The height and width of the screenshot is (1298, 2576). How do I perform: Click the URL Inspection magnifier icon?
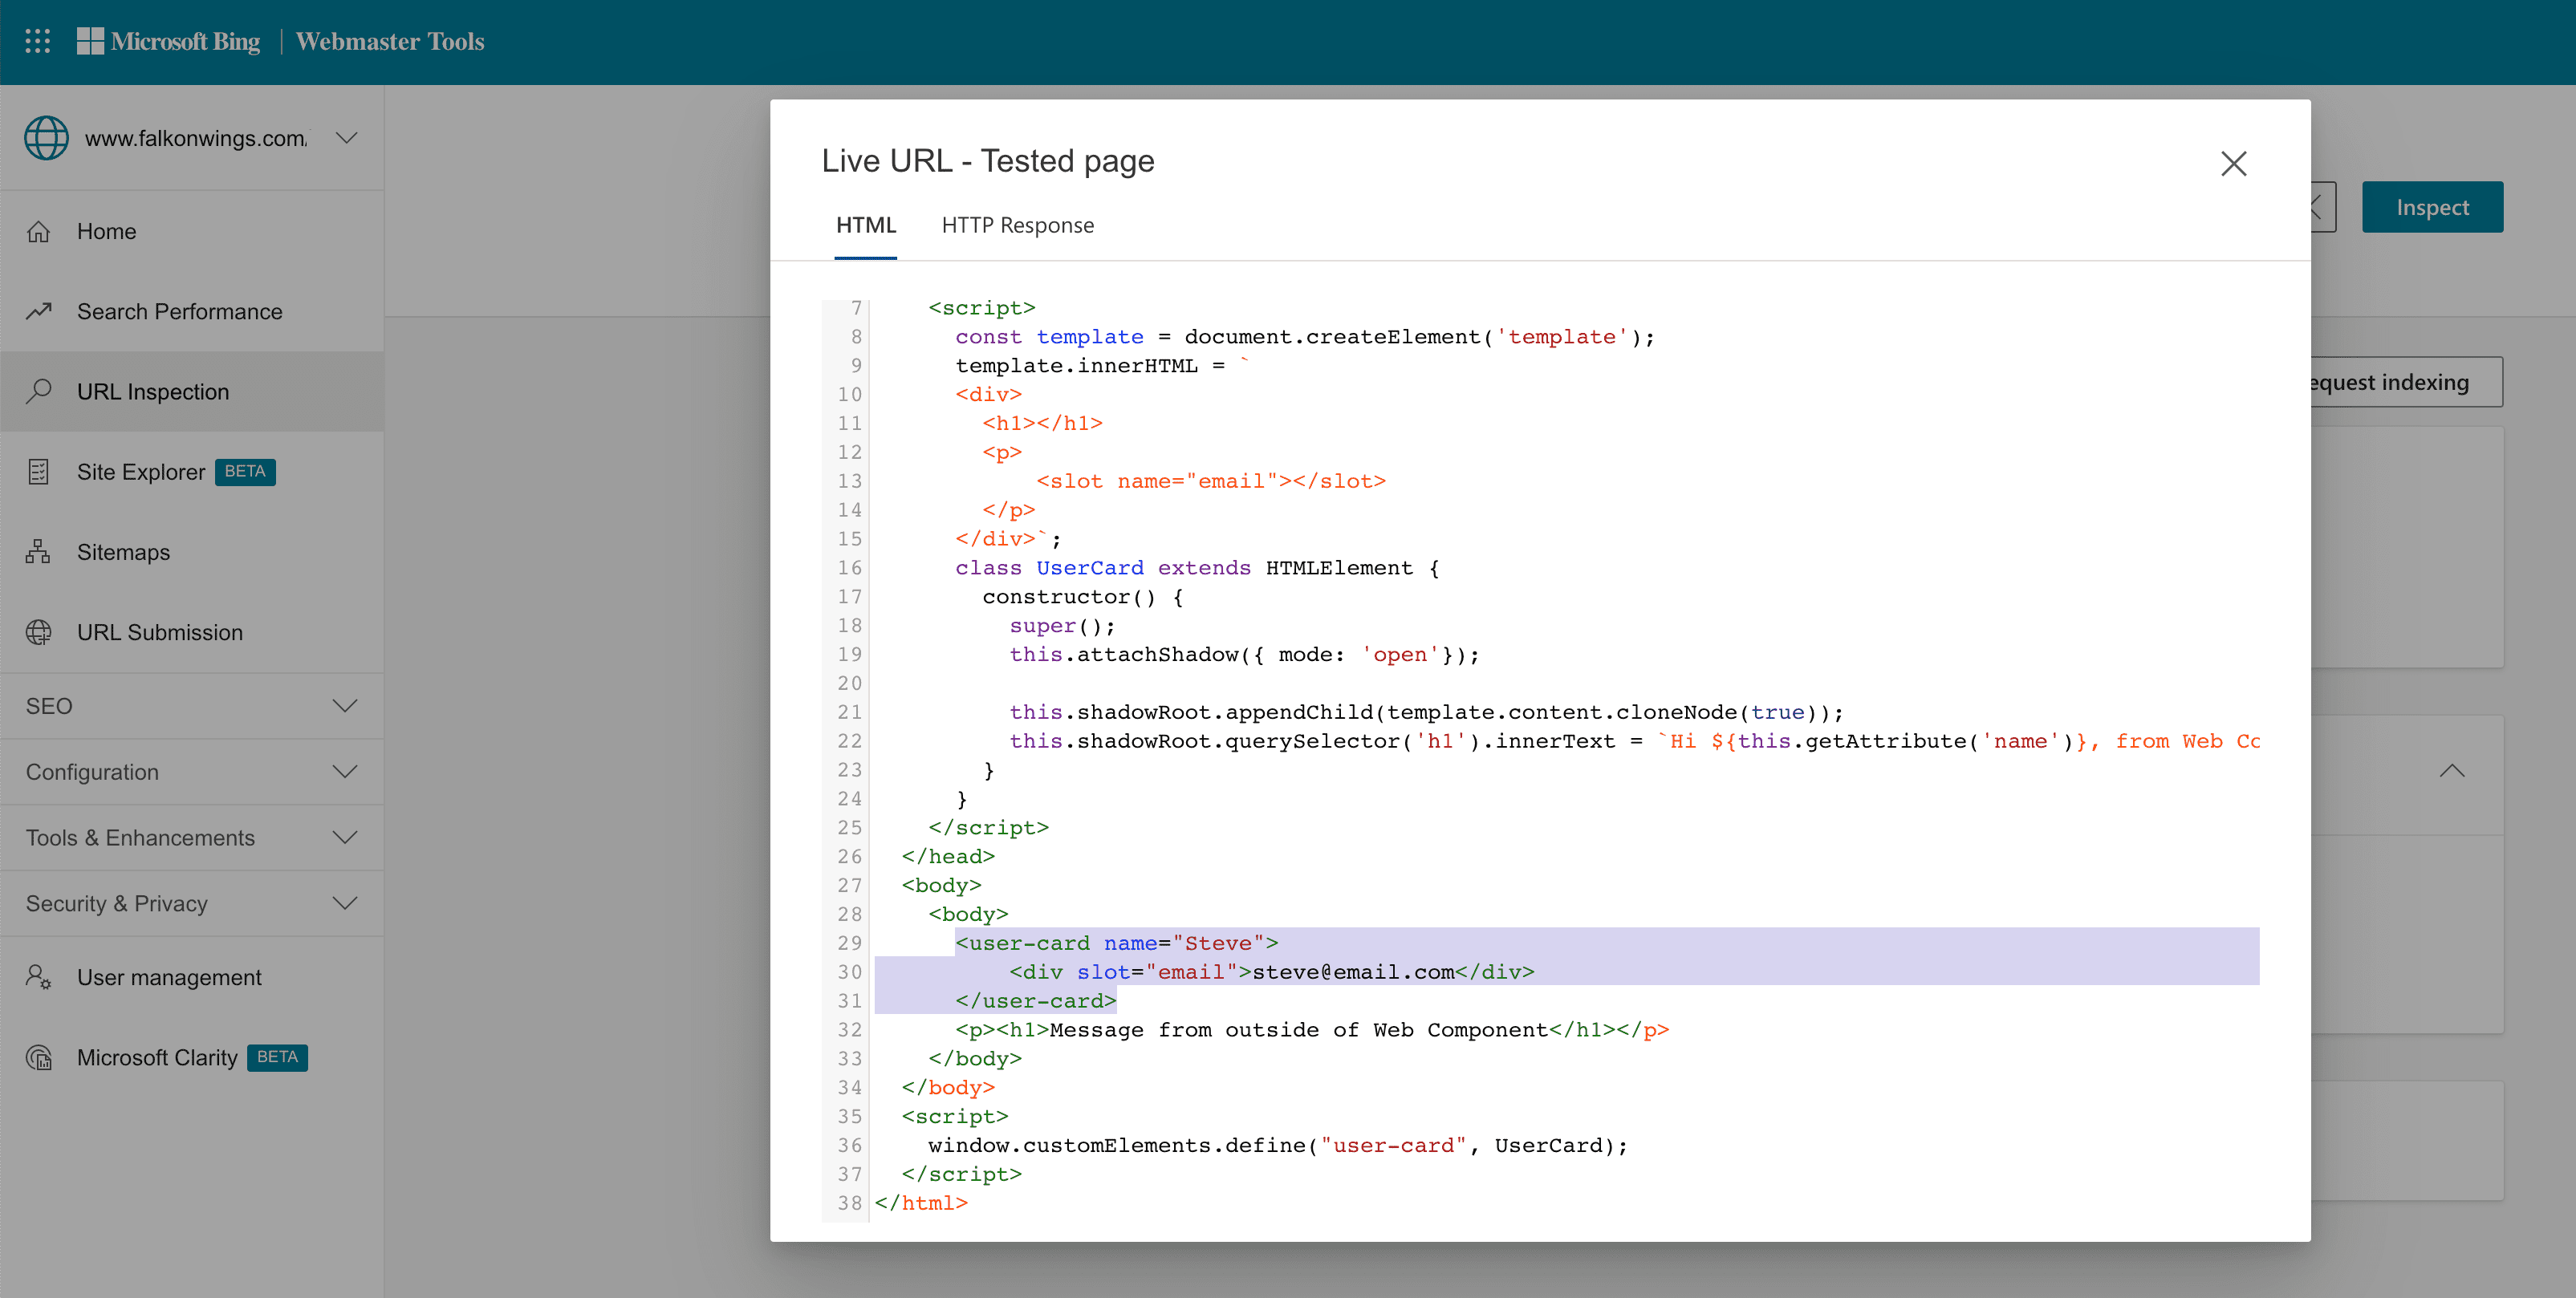(39, 391)
